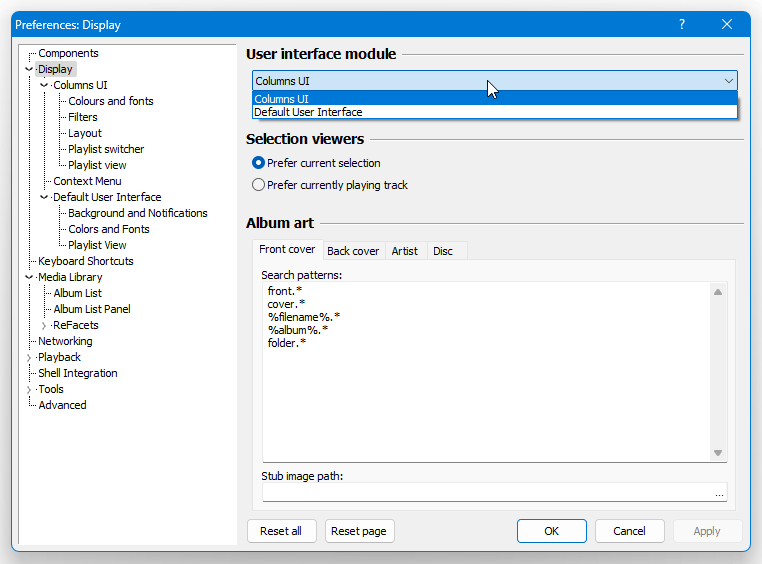762x564 pixels.
Task: Collapse the Columns UI tree node
Action: (x=44, y=85)
